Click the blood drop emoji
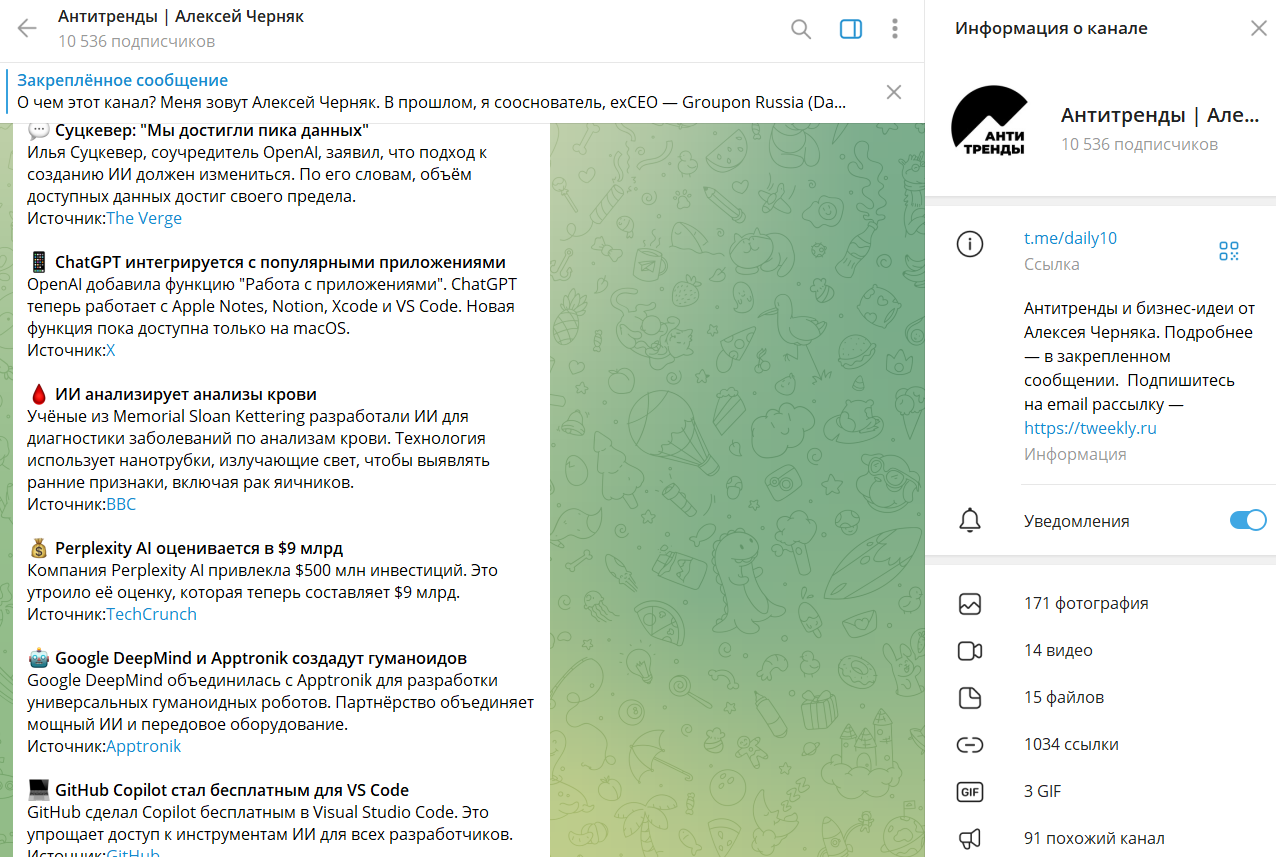Viewport: 1276px width, 857px height. 39,394
